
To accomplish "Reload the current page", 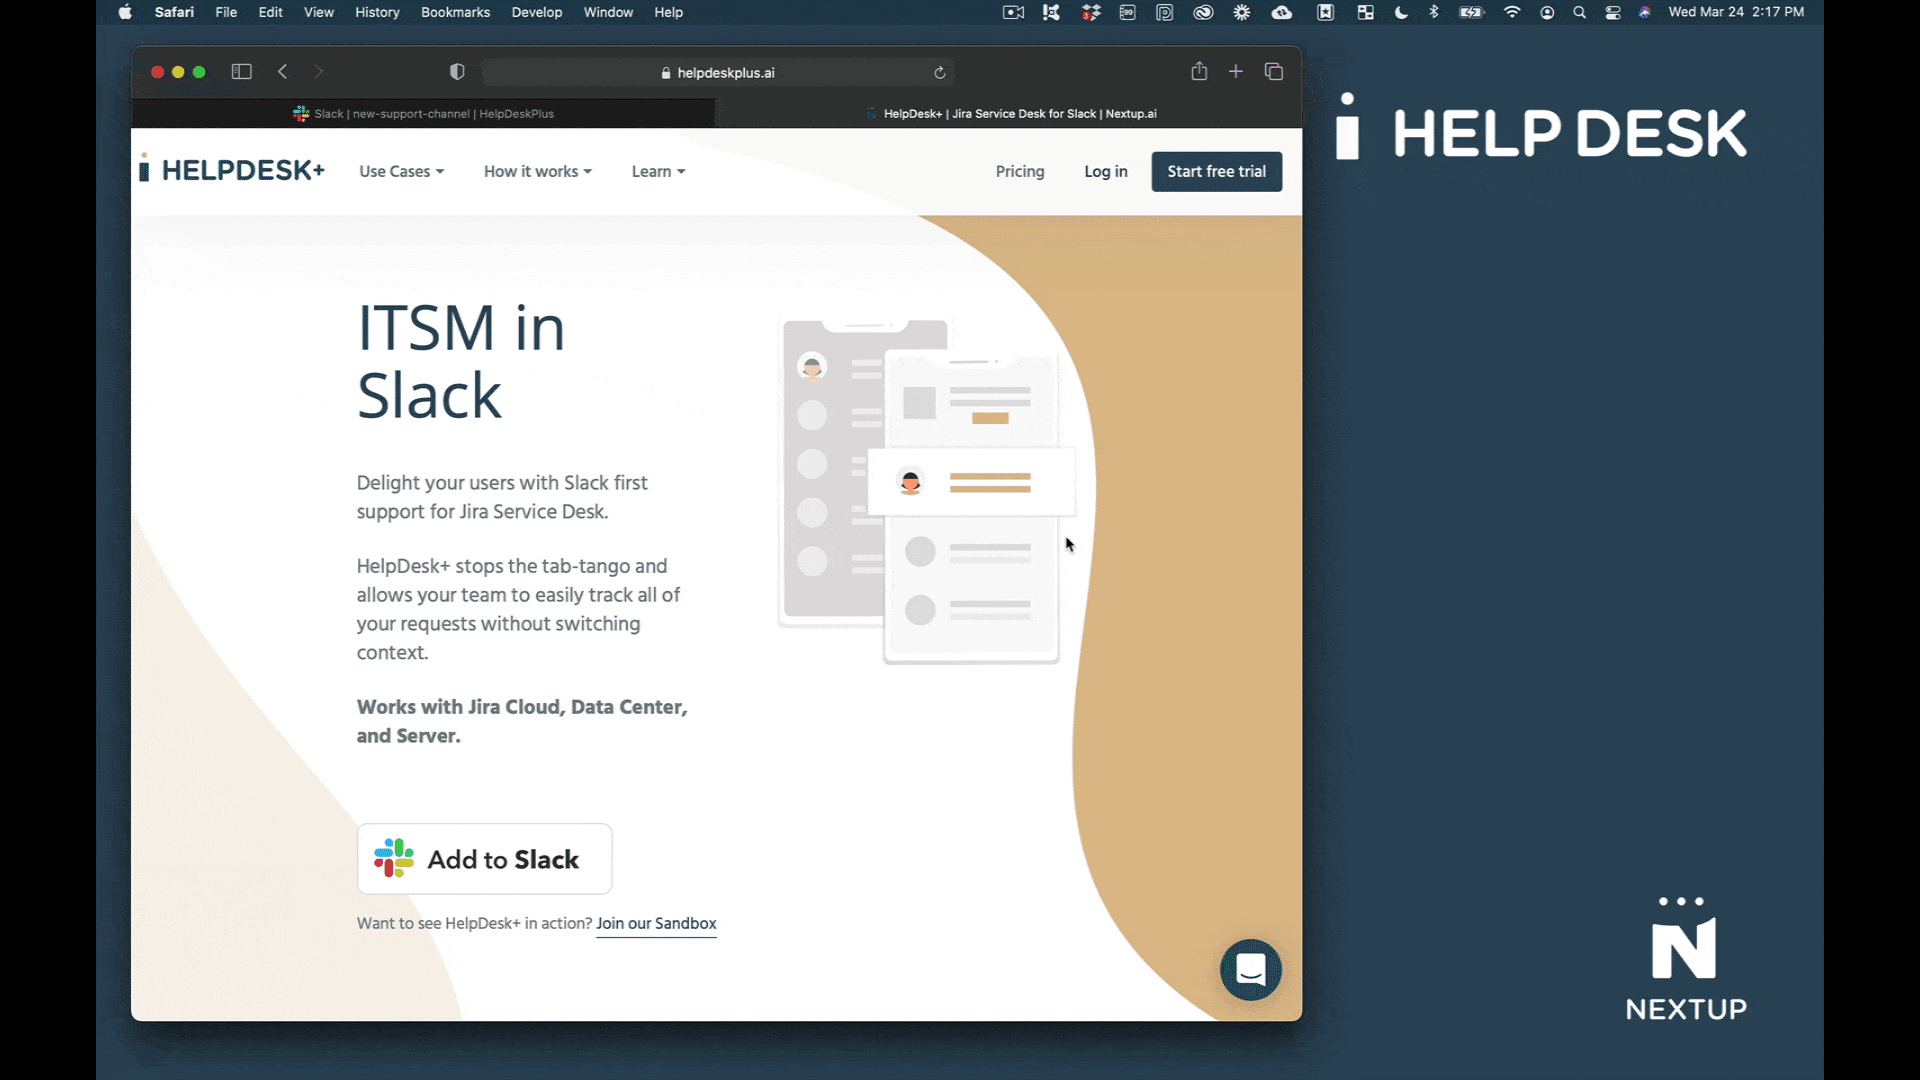I will click(x=940, y=72).
